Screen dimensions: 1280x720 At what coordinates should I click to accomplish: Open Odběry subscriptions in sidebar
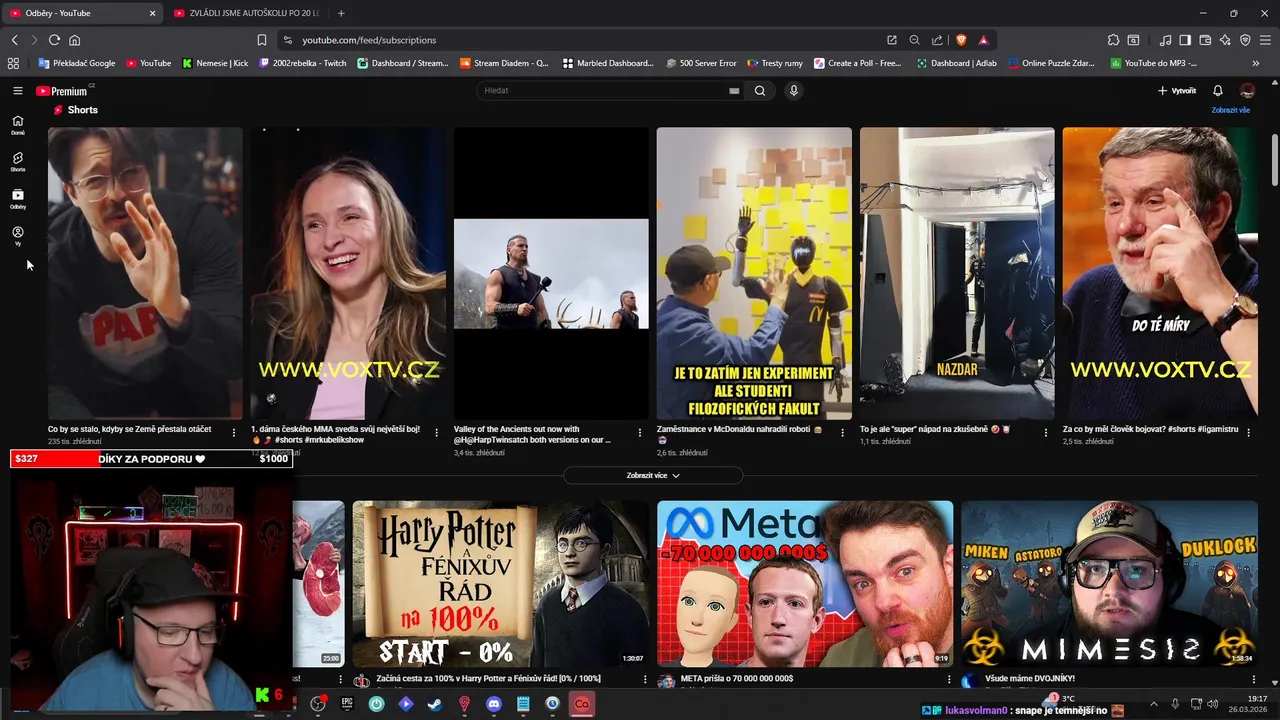click(x=17, y=199)
